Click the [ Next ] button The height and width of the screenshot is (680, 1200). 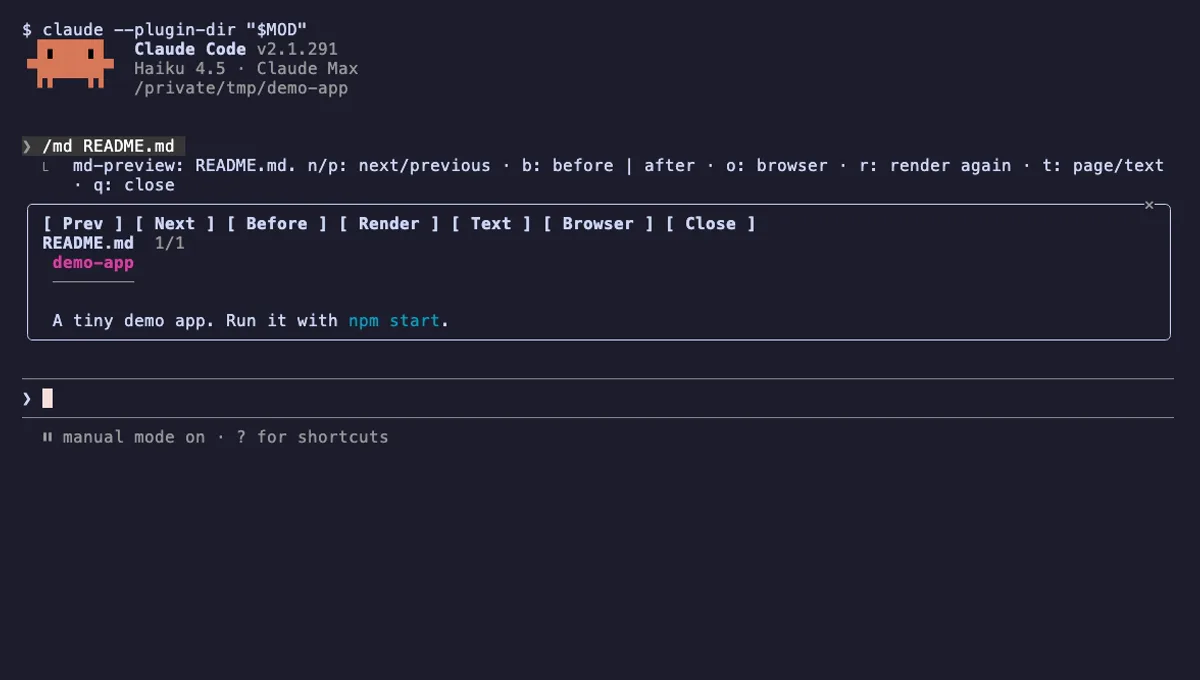click(x=175, y=224)
